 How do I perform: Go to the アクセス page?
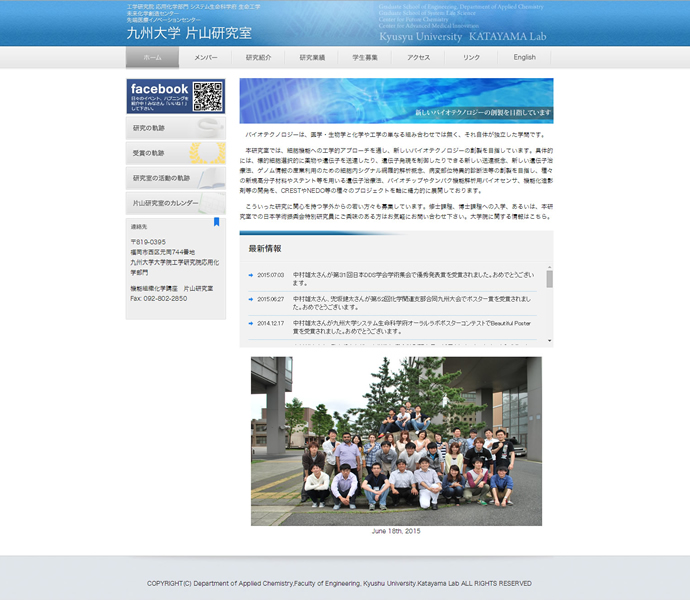418,57
